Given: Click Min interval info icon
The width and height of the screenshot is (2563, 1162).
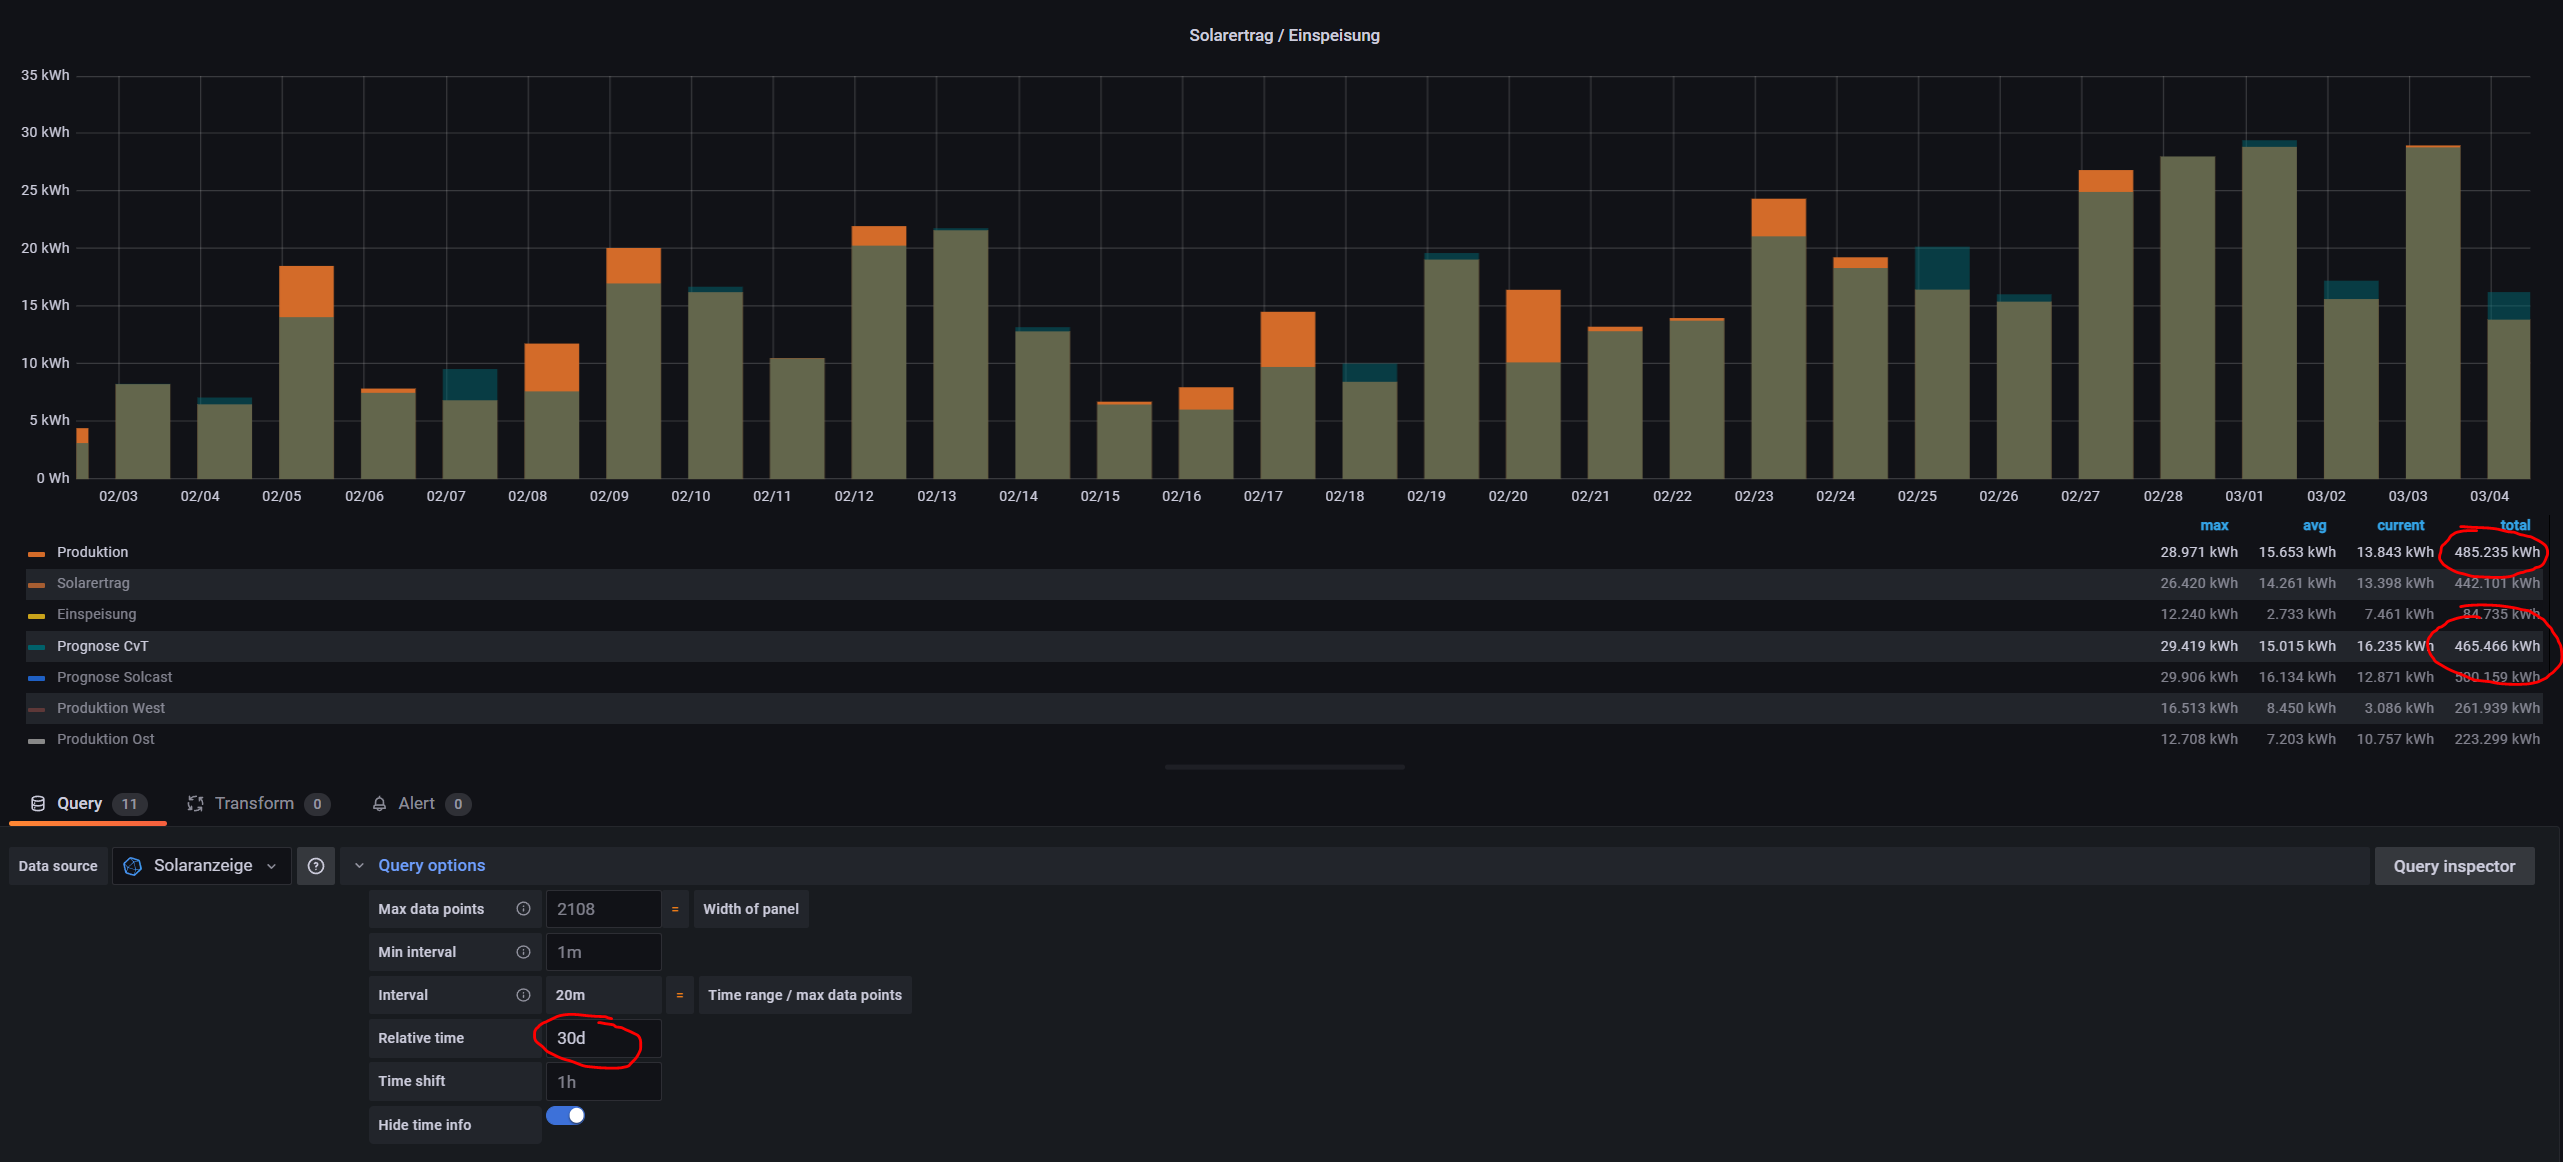Looking at the screenshot, I should [x=523, y=952].
